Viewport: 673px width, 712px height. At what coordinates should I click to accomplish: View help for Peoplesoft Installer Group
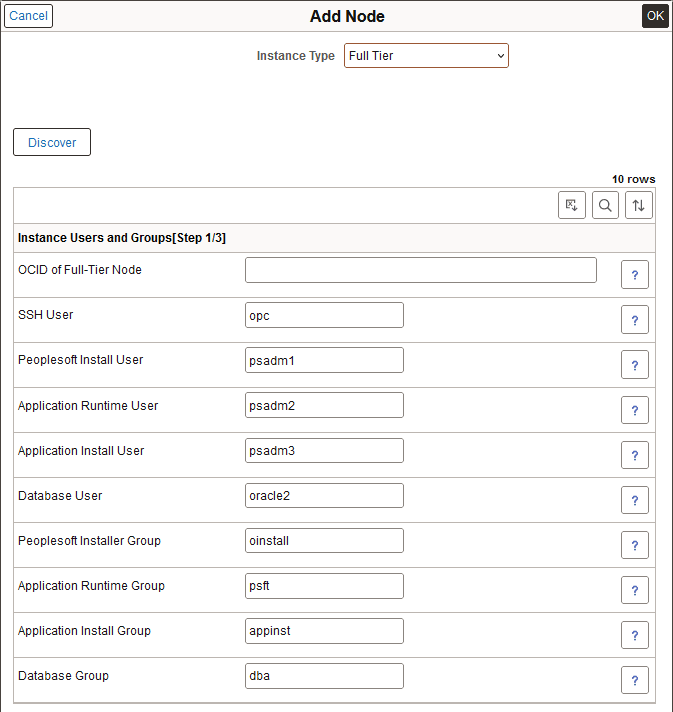[x=635, y=545]
